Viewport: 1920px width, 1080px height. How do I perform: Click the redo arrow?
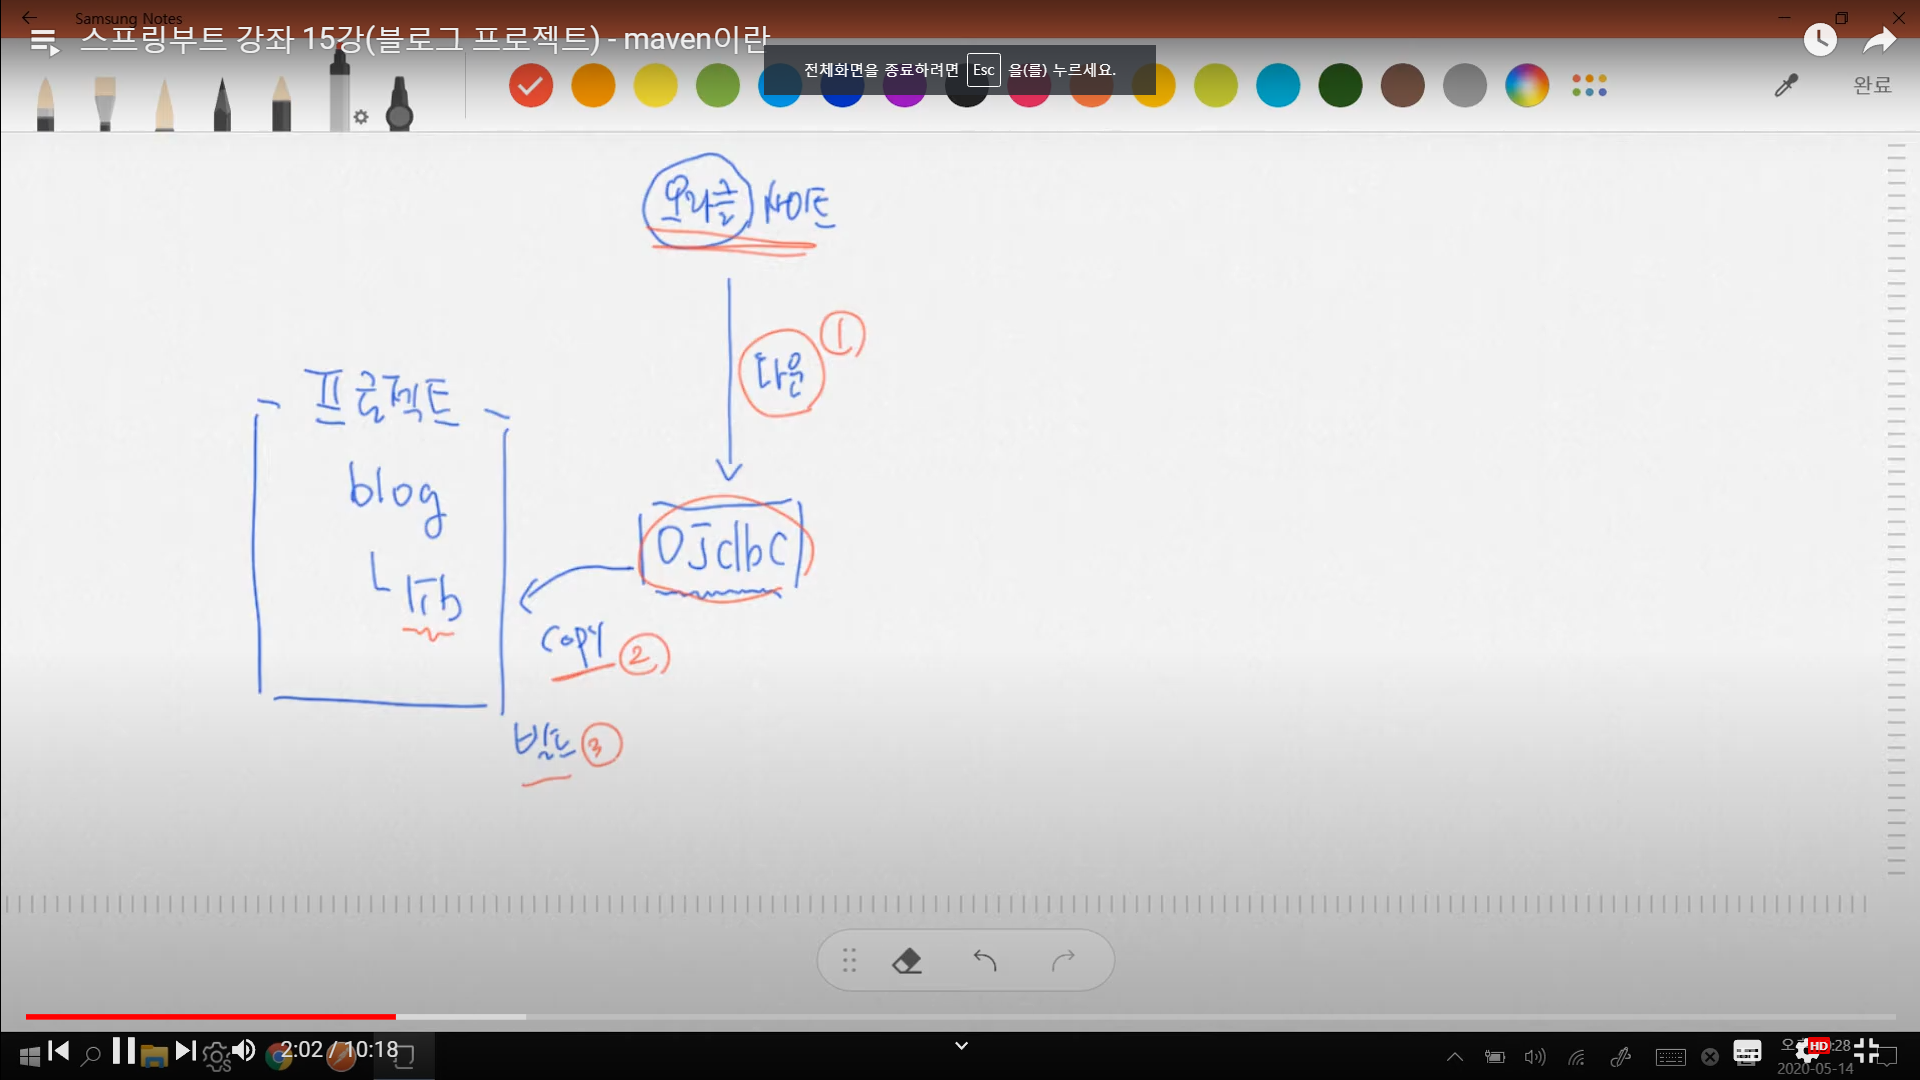point(1063,961)
